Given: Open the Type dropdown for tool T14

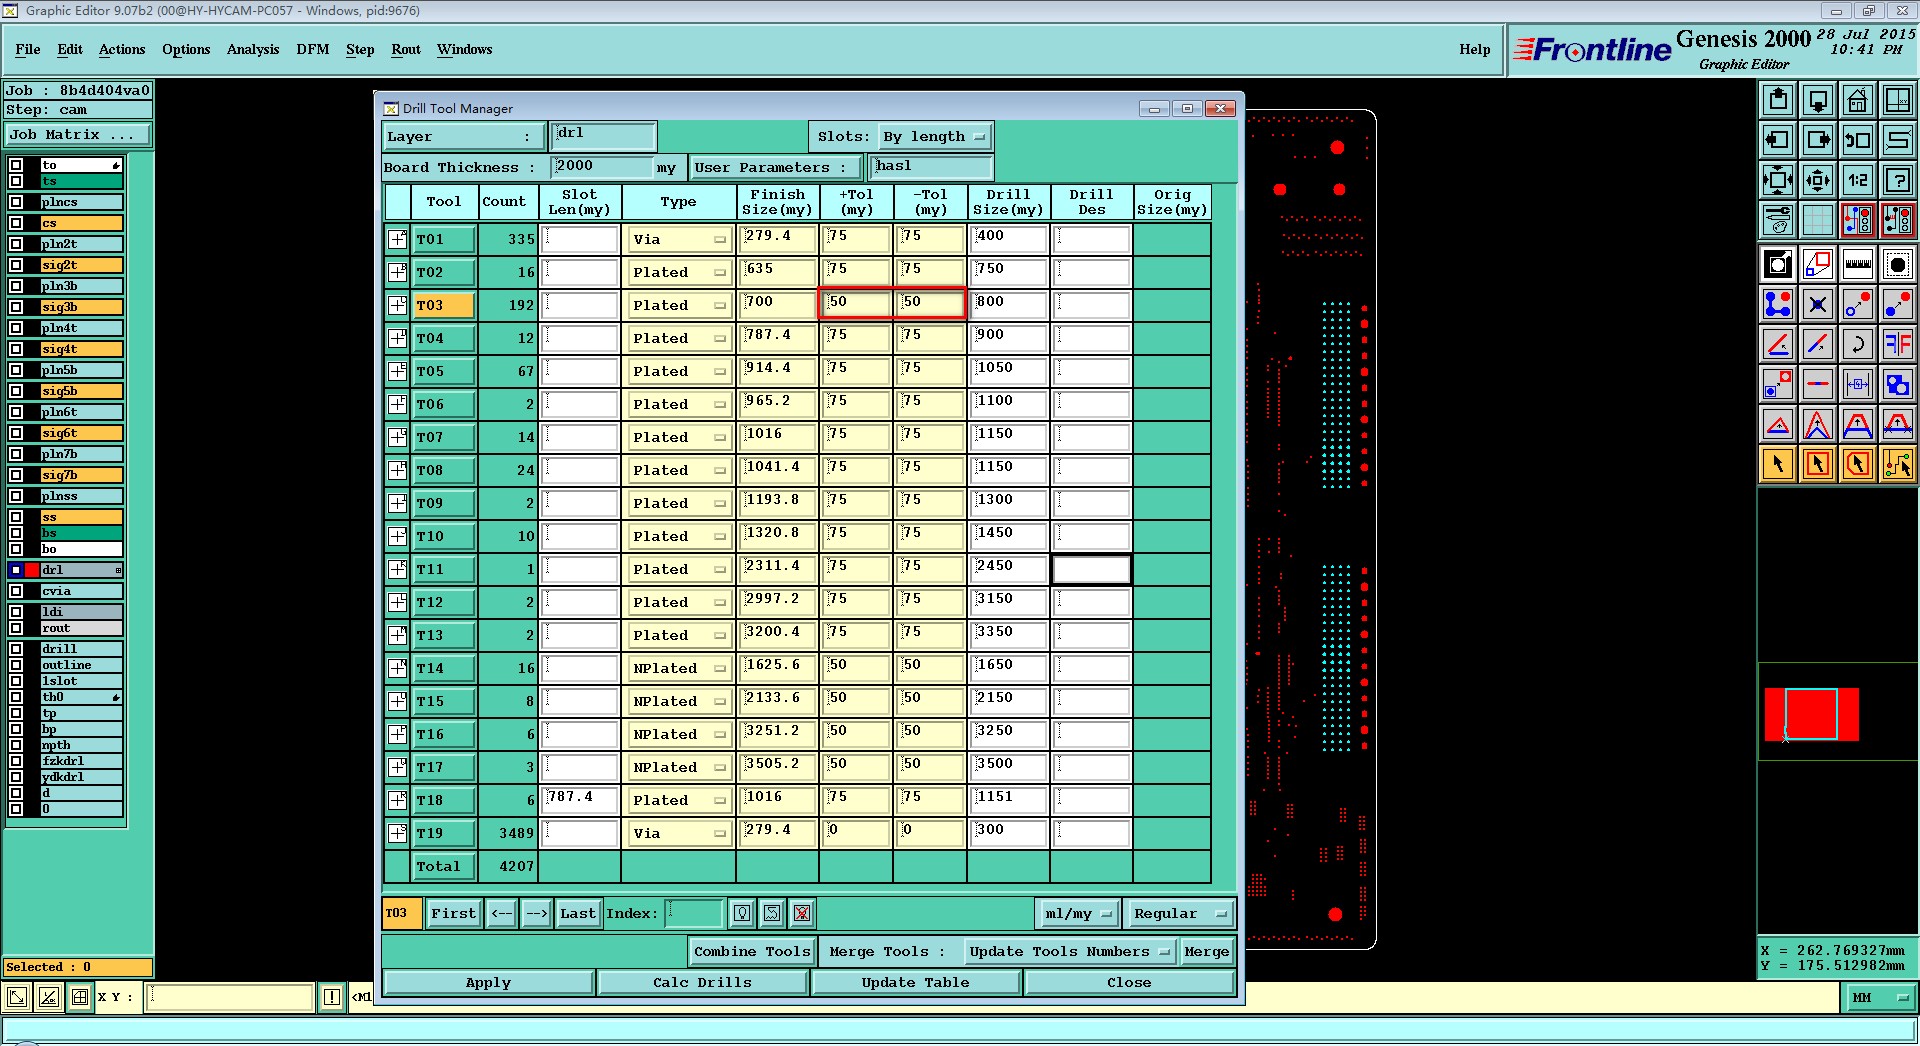Looking at the screenshot, I should [x=679, y=669].
